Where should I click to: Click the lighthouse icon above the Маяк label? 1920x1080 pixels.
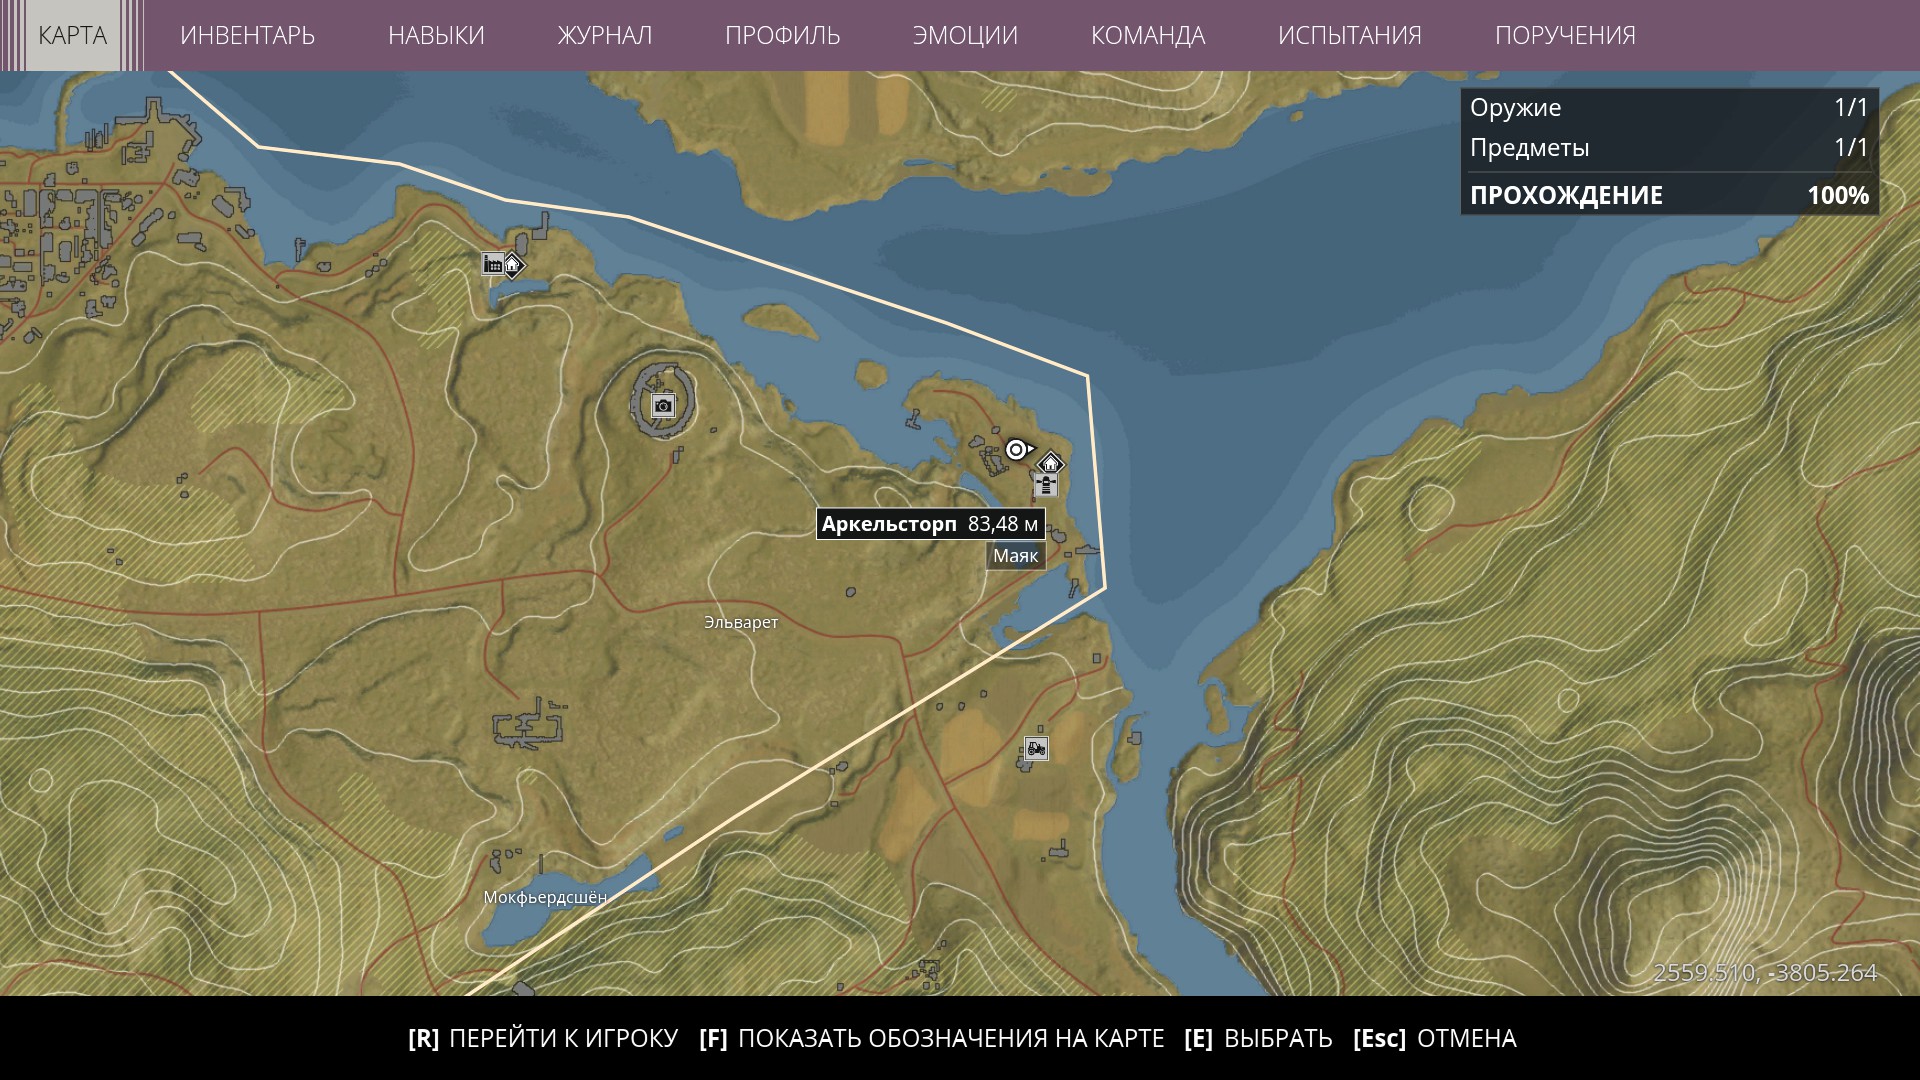coord(1046,486)
